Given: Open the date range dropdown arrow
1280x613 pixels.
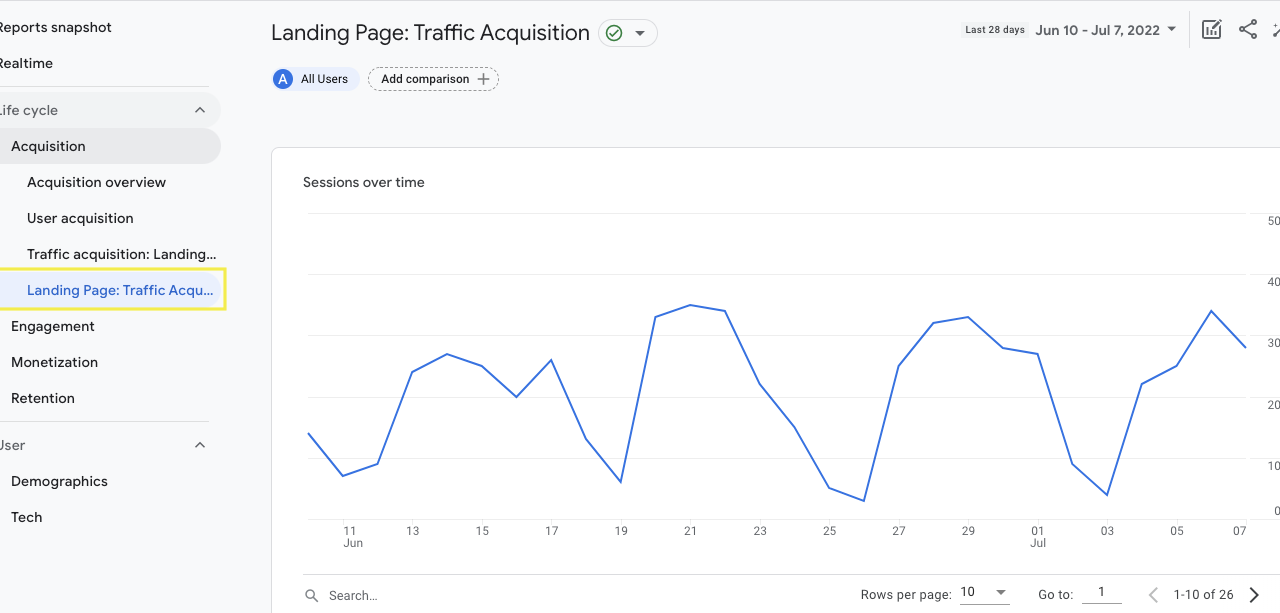Looking at the screenshot, I should point(1172,29).
